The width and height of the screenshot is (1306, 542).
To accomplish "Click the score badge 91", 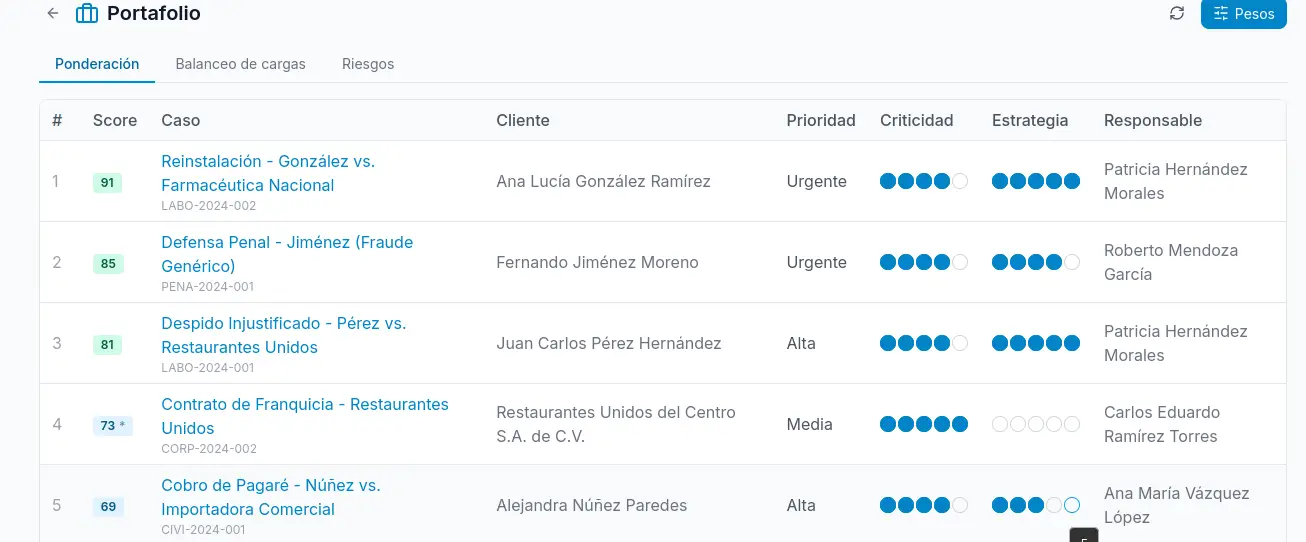I will tap(107, 182).
